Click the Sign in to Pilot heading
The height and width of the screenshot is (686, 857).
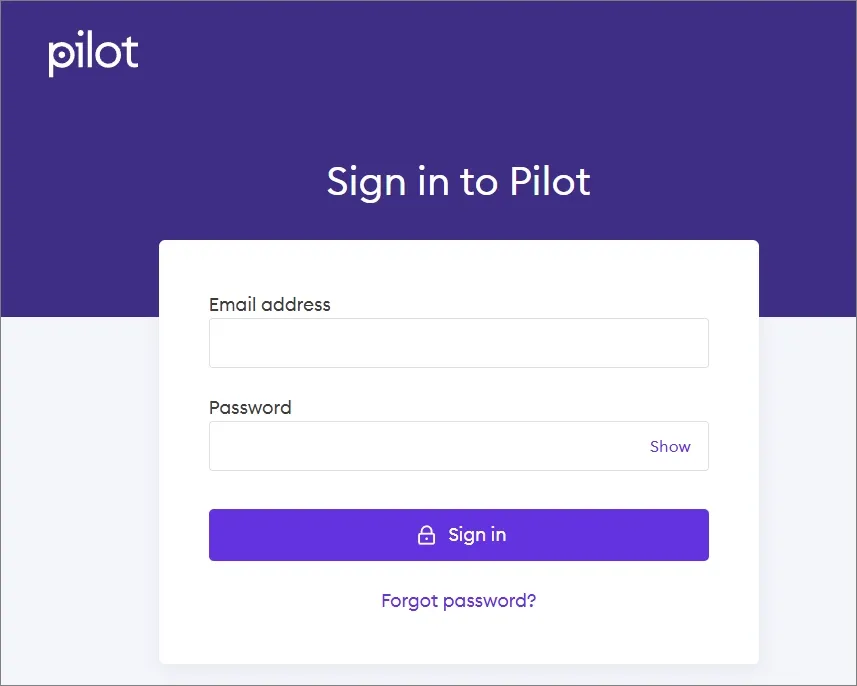pos(458,182)
